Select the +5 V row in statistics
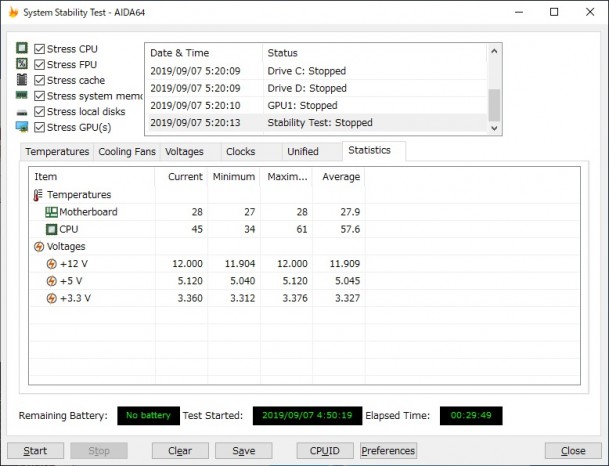 tap(74, 281)
